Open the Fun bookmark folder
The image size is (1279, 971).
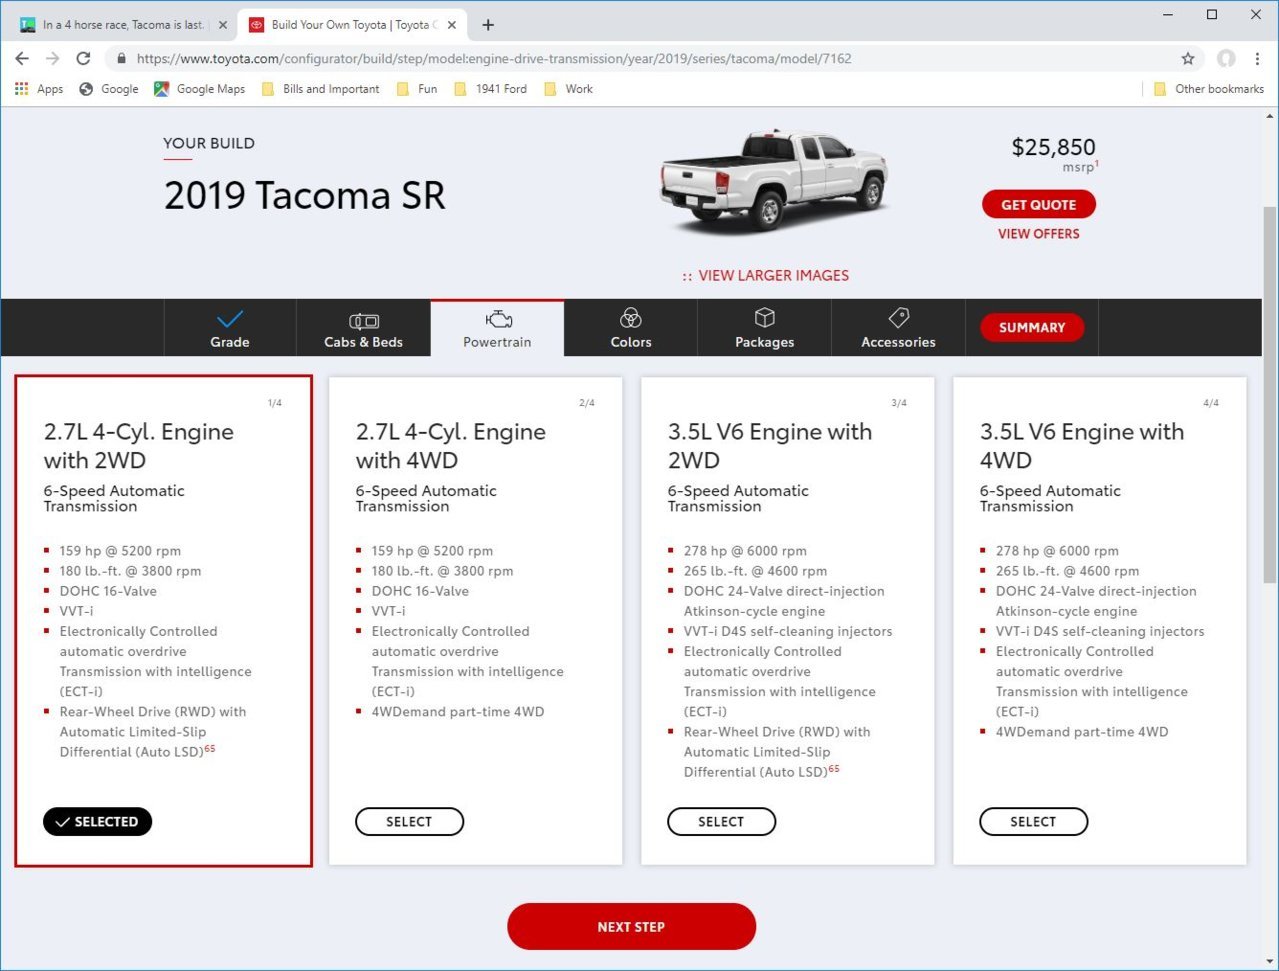(x=417, y=89)
